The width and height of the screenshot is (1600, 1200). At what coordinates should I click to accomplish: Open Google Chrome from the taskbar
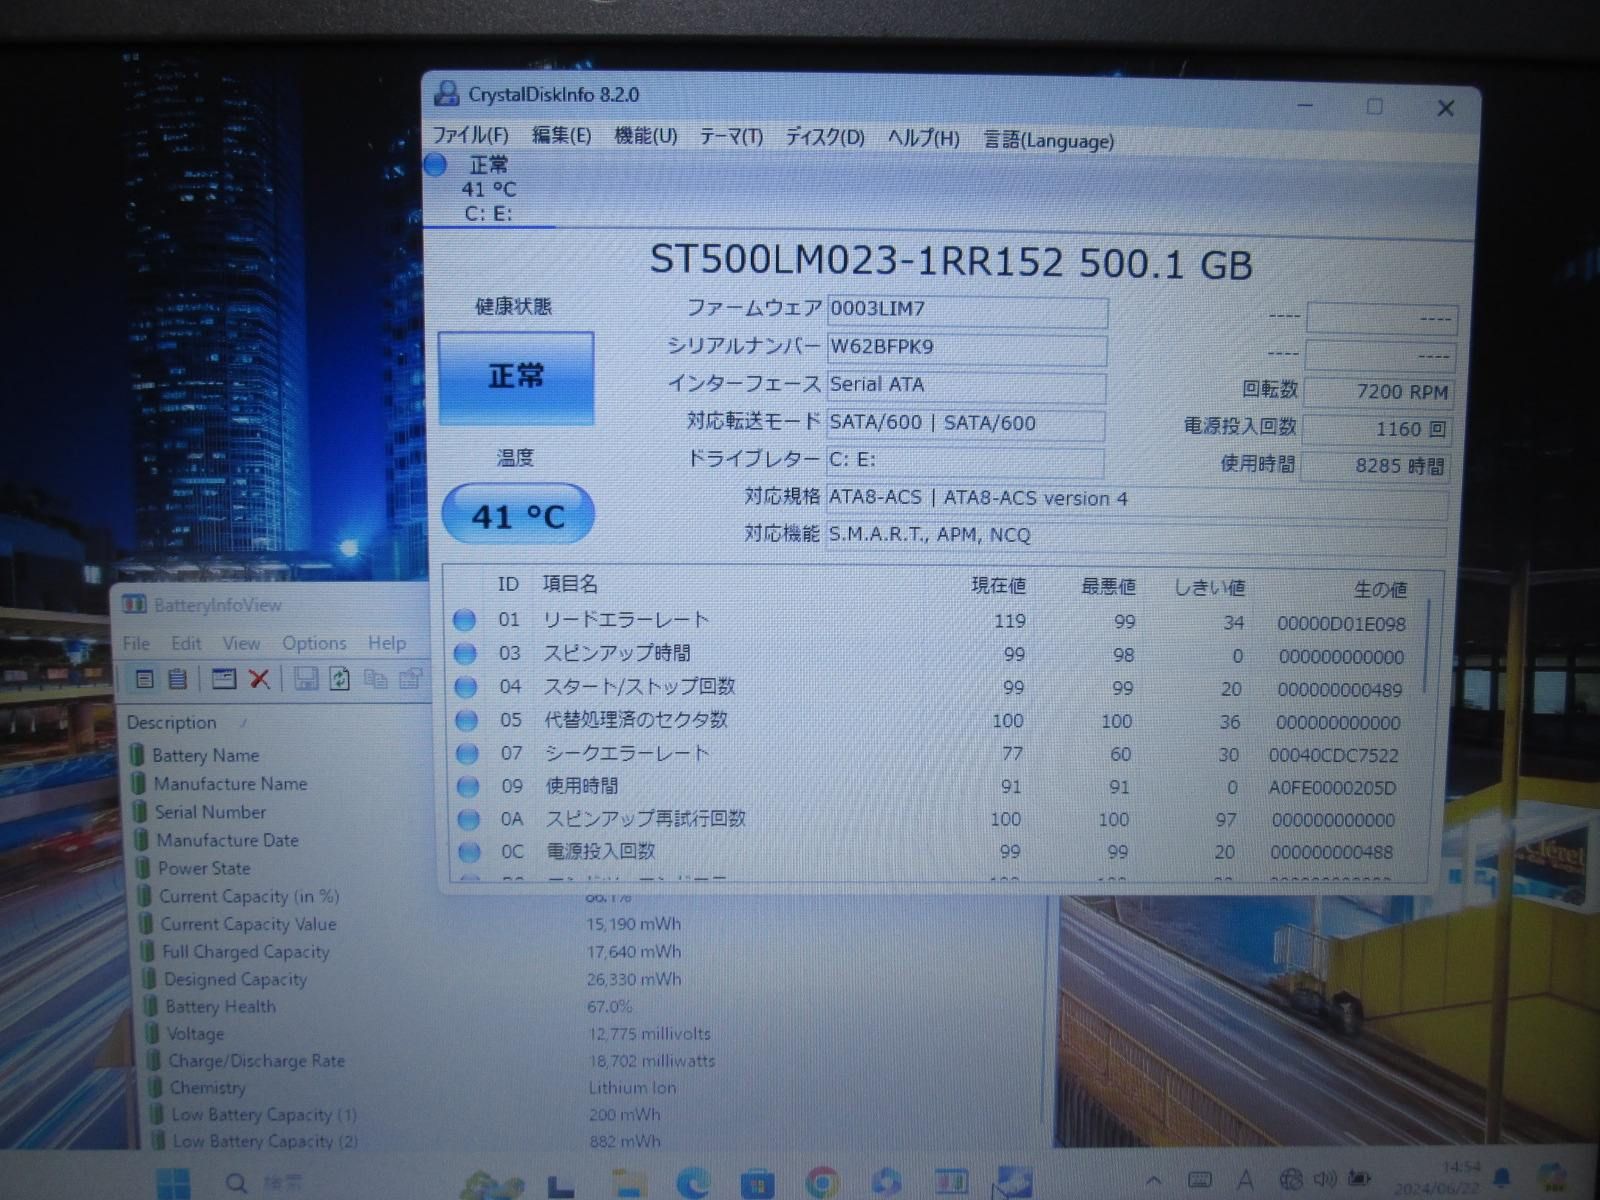(x=822, y=1184)
